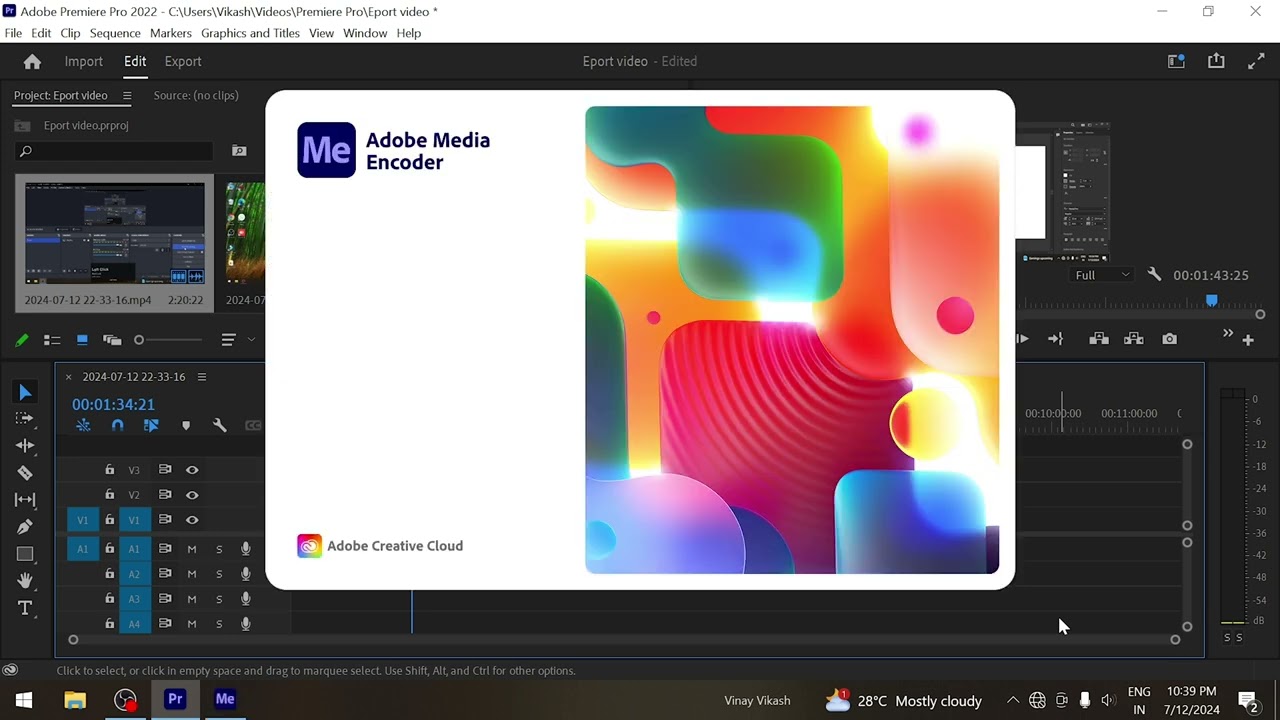1280x720 pixels.
Task: Export a frame with the camera icon
Action: 1169,339
